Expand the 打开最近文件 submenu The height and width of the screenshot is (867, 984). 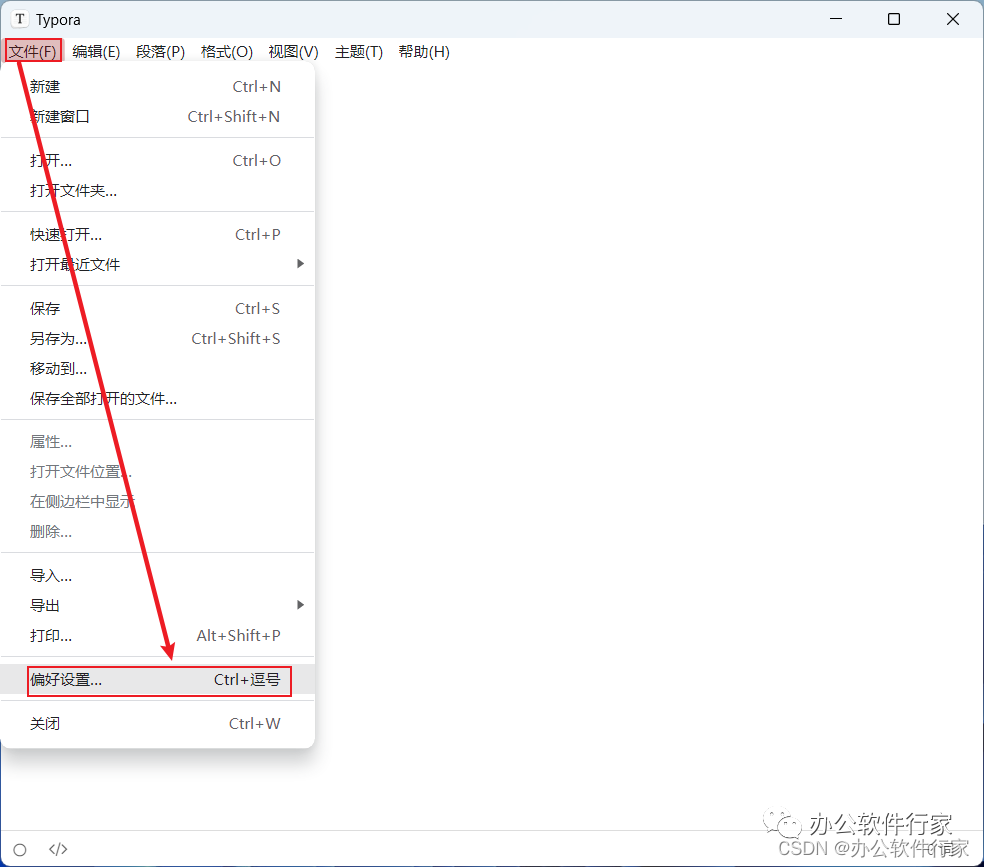(157, 264)
